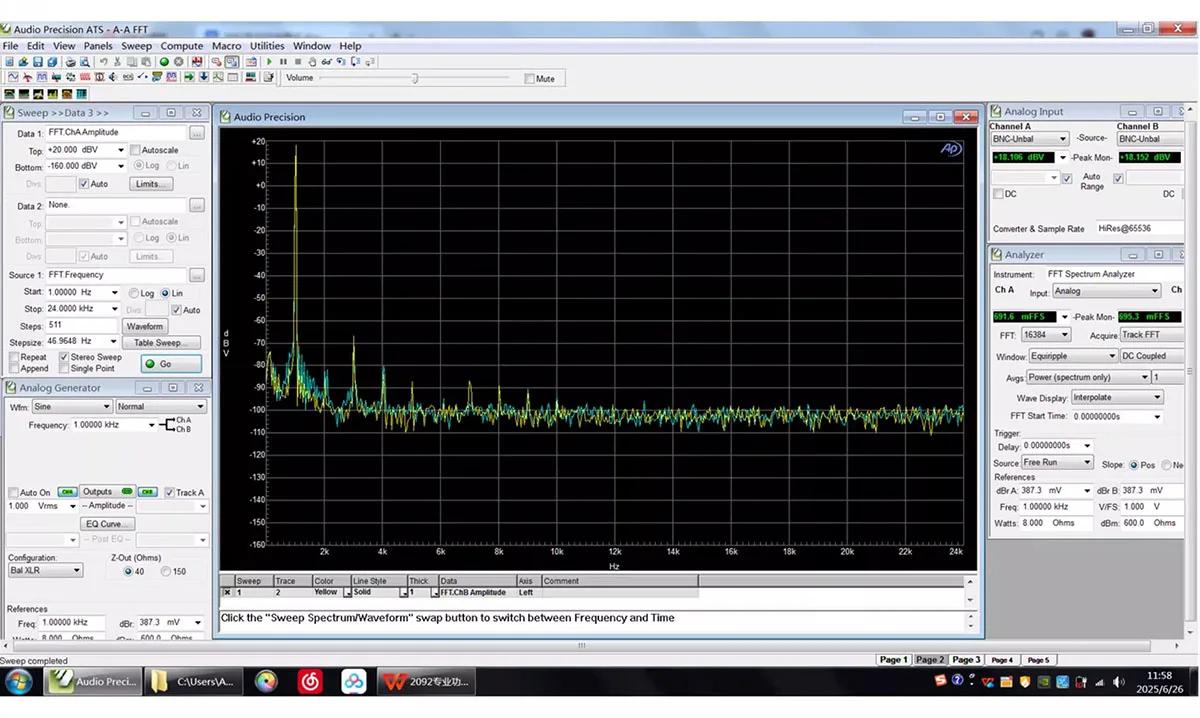Open the File menu
Viewport: 1200px width, 718px height.
click(11, 46)
